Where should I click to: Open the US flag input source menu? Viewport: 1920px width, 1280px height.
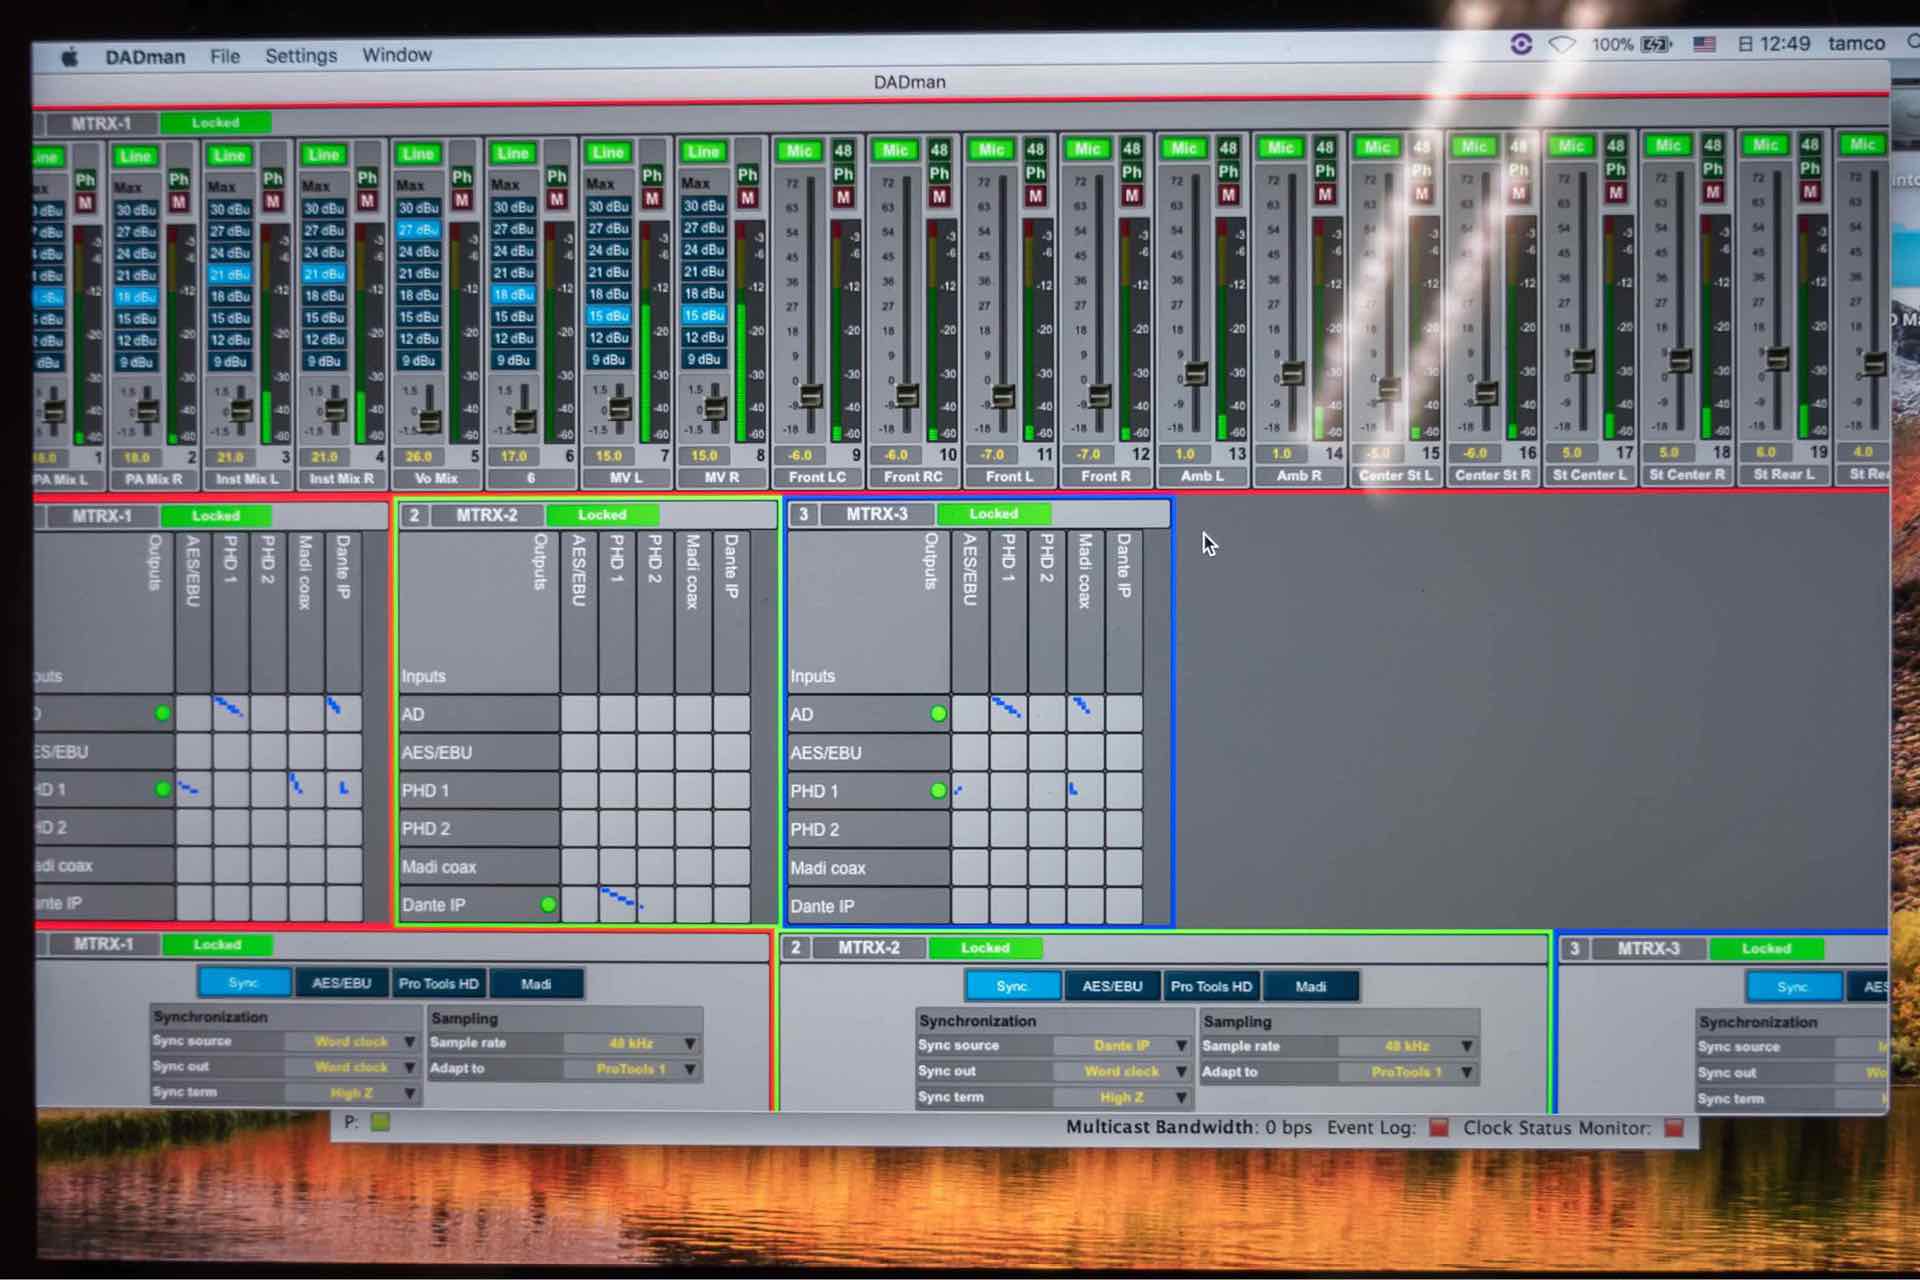tap(1705, 44)
